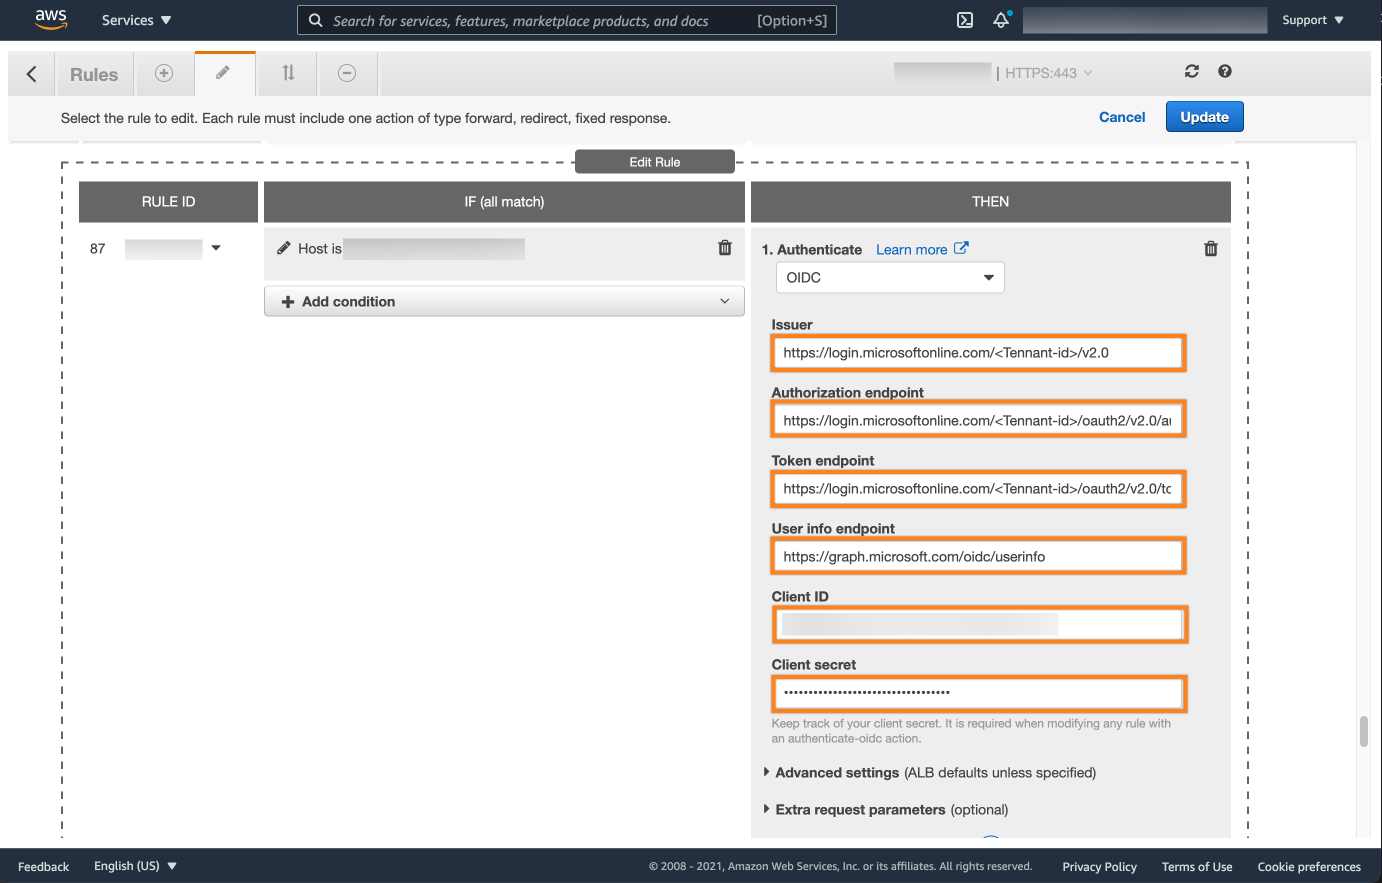1382x883 pixels.
Task: Open the Services menu
Action: [x=136, y=20]
